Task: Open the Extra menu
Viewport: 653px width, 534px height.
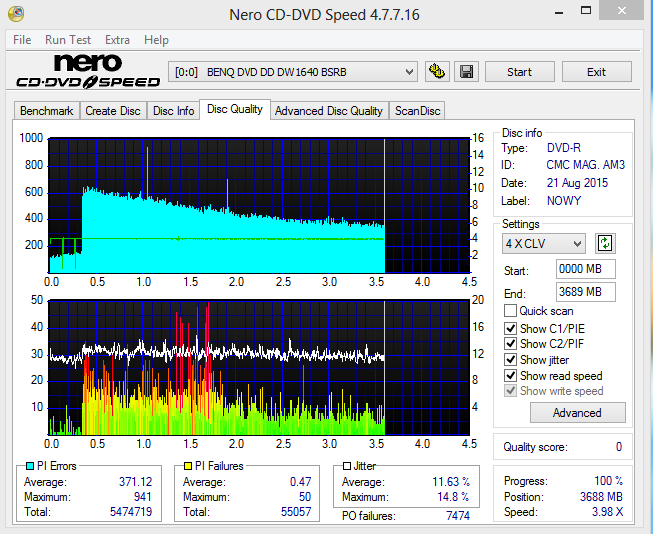Action: coord(117,40)
